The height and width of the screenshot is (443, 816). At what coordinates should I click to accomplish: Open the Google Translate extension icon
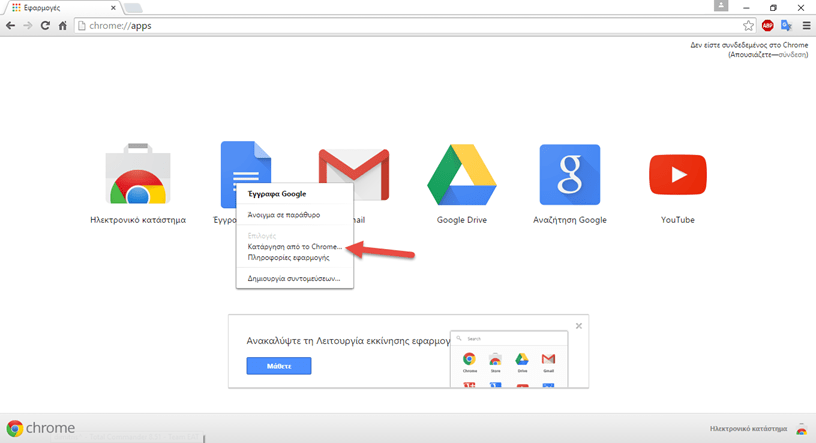pos(786,26)
